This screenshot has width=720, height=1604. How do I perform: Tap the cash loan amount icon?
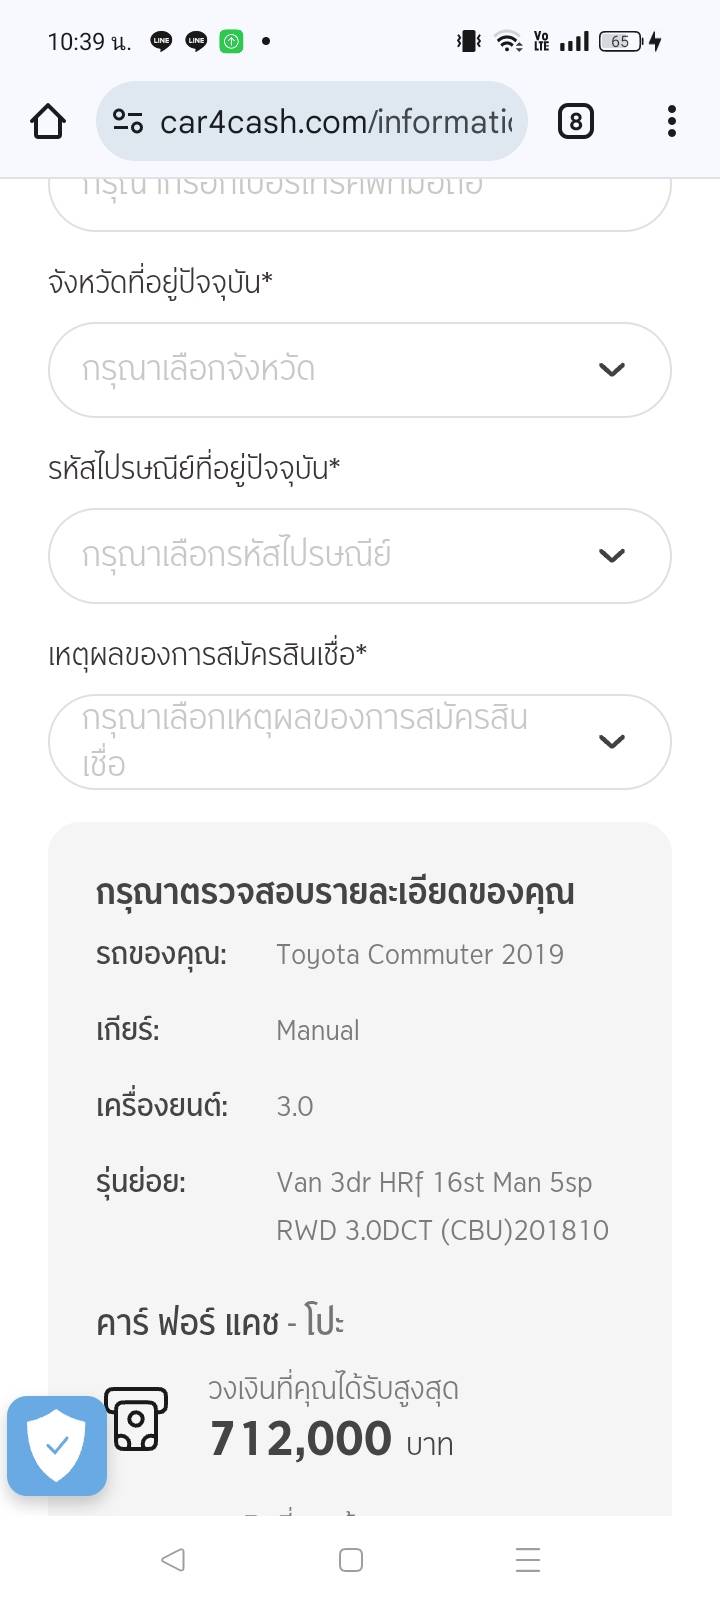[x=137, y=1419]
